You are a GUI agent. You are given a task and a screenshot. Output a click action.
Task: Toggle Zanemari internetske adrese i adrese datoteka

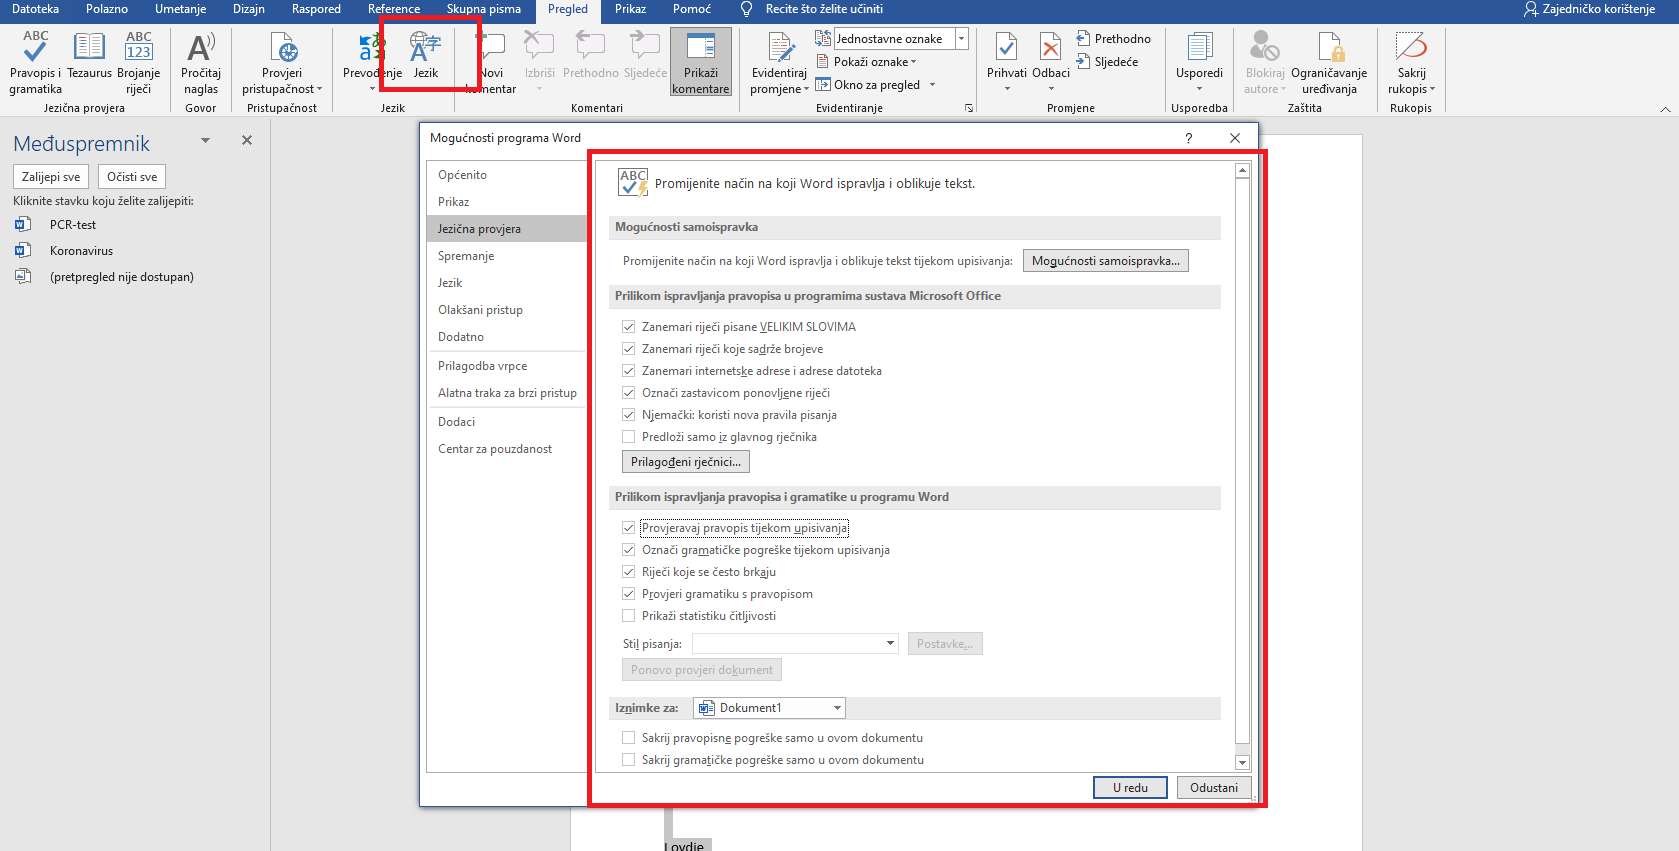629,371
